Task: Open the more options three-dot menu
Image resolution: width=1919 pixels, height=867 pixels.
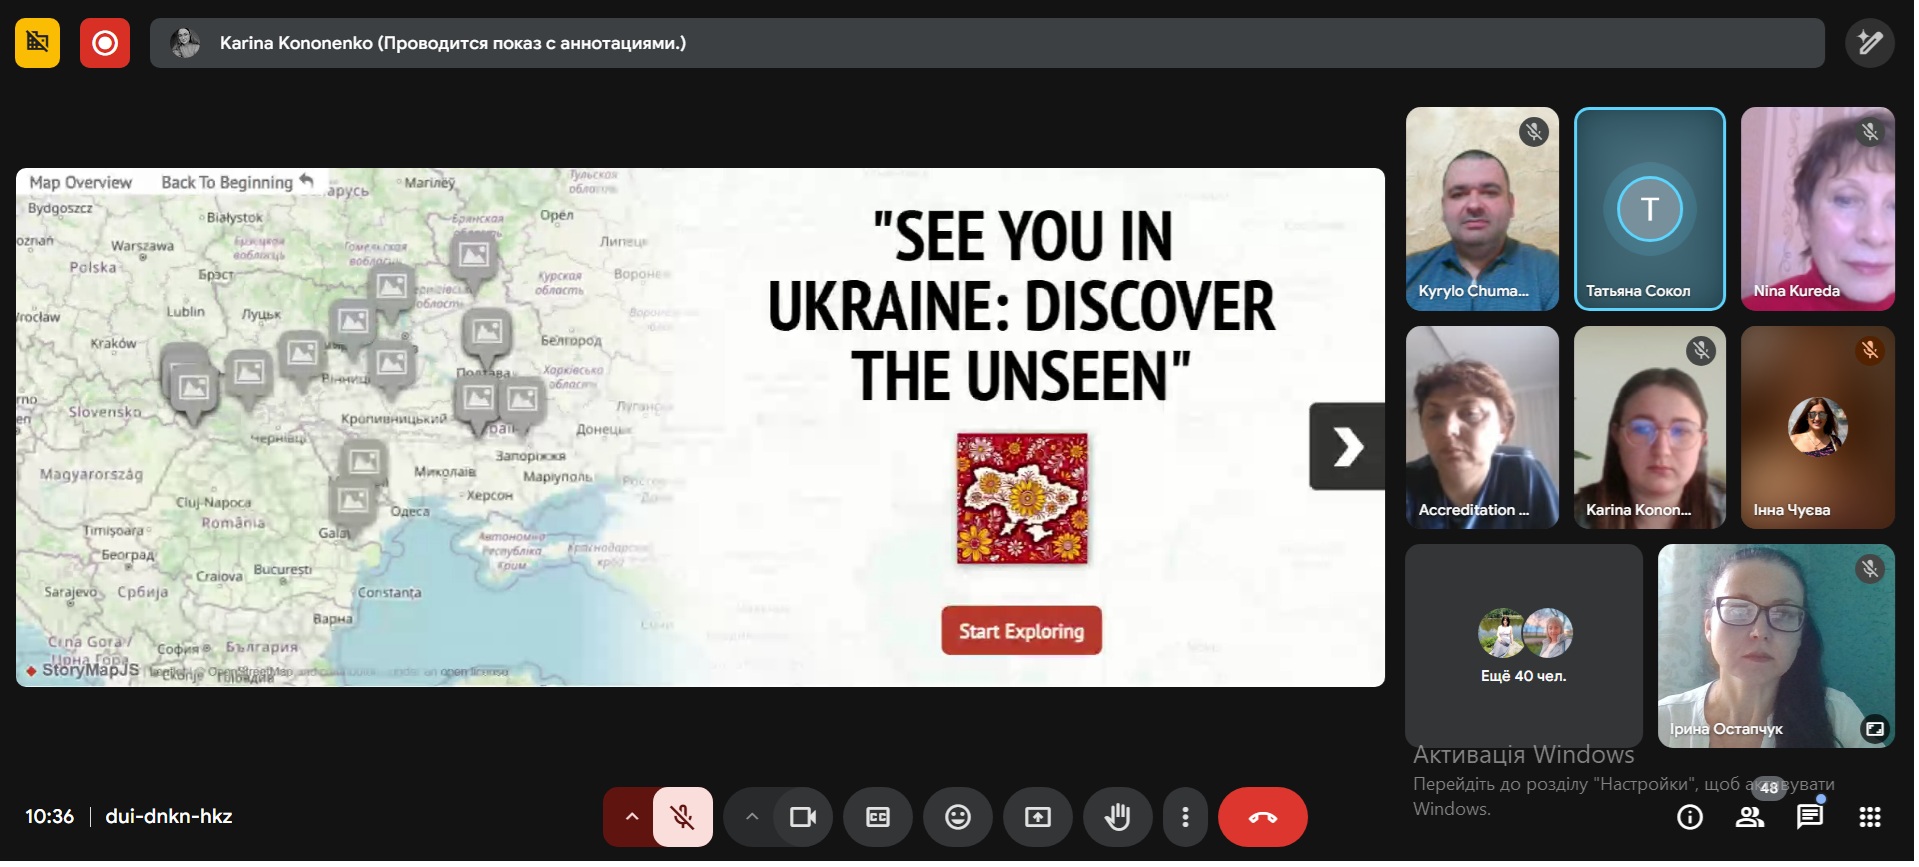Action: [x=1185, y=818]
